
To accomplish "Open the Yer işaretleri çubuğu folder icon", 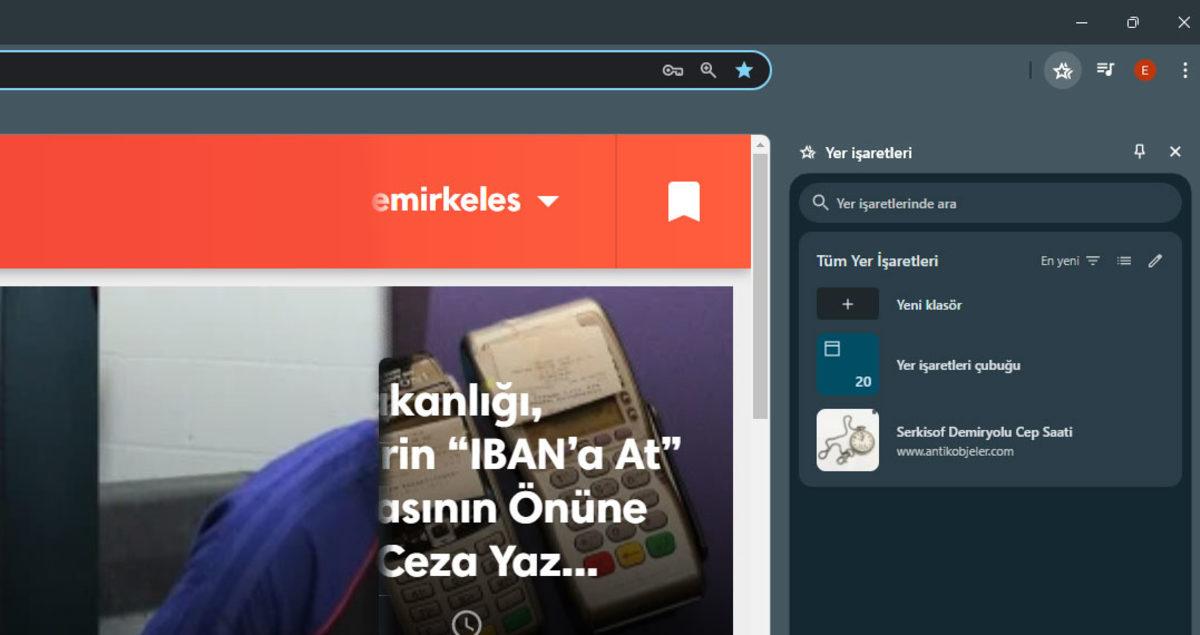I will [x=847, y=364].
